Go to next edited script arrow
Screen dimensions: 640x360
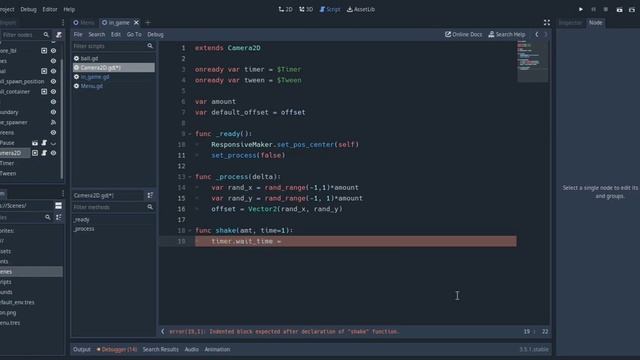546,34
